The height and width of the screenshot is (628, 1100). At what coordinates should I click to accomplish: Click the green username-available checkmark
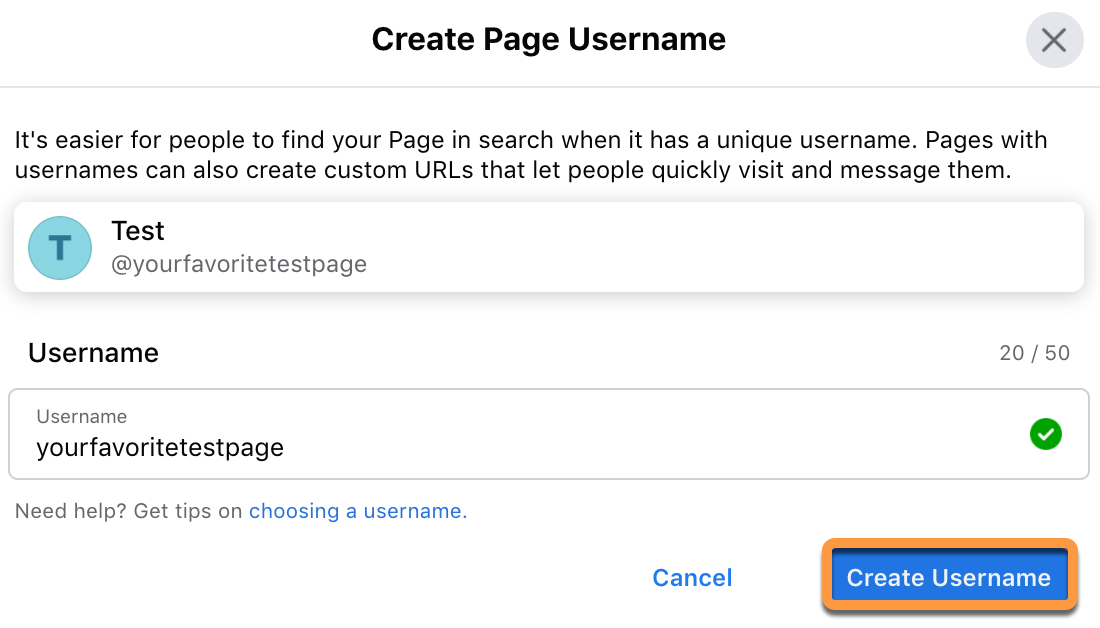[1045, 434]
